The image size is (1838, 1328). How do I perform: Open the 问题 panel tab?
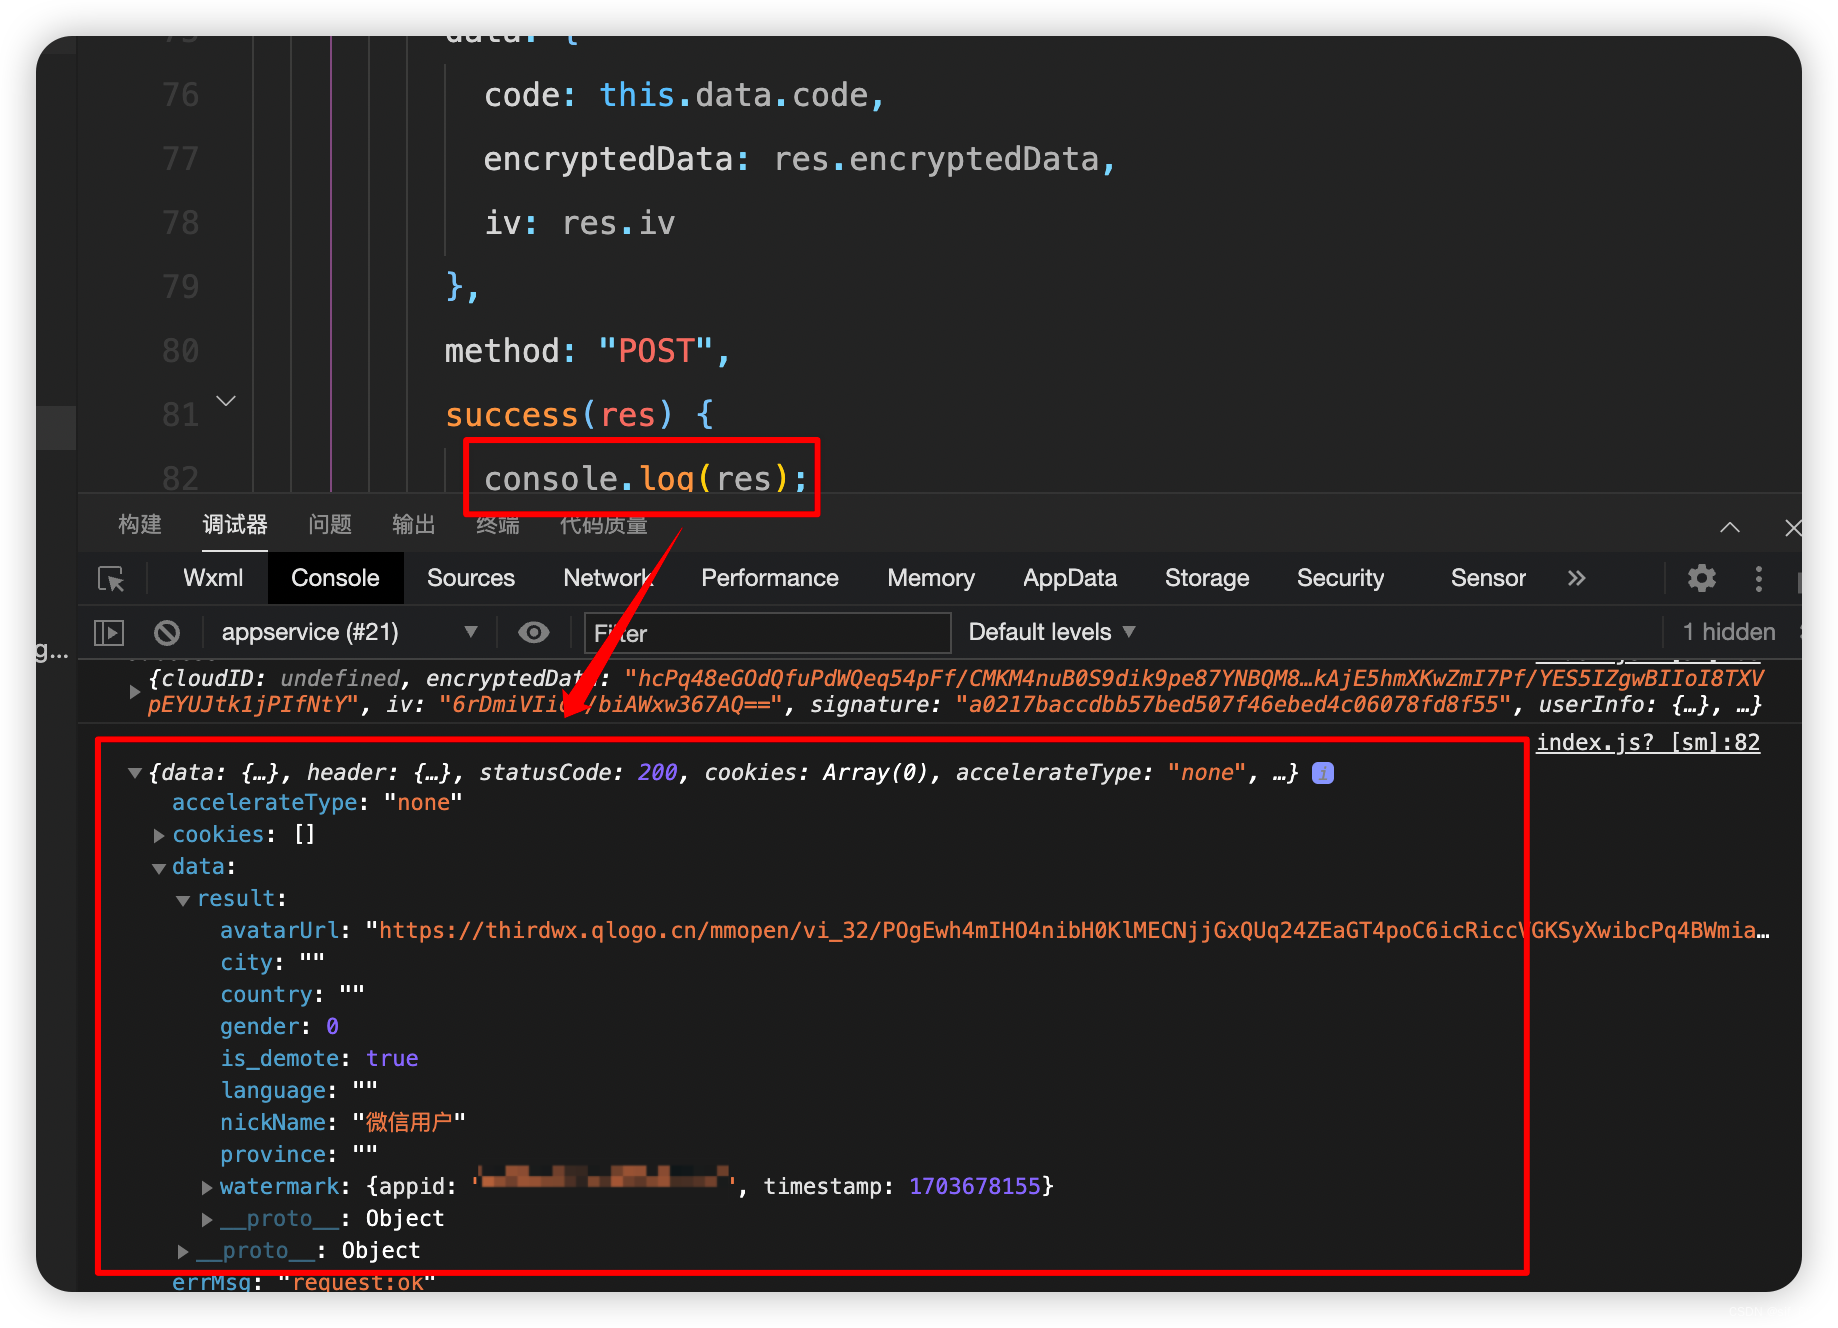pyautogui.click(x=330, y=524)
